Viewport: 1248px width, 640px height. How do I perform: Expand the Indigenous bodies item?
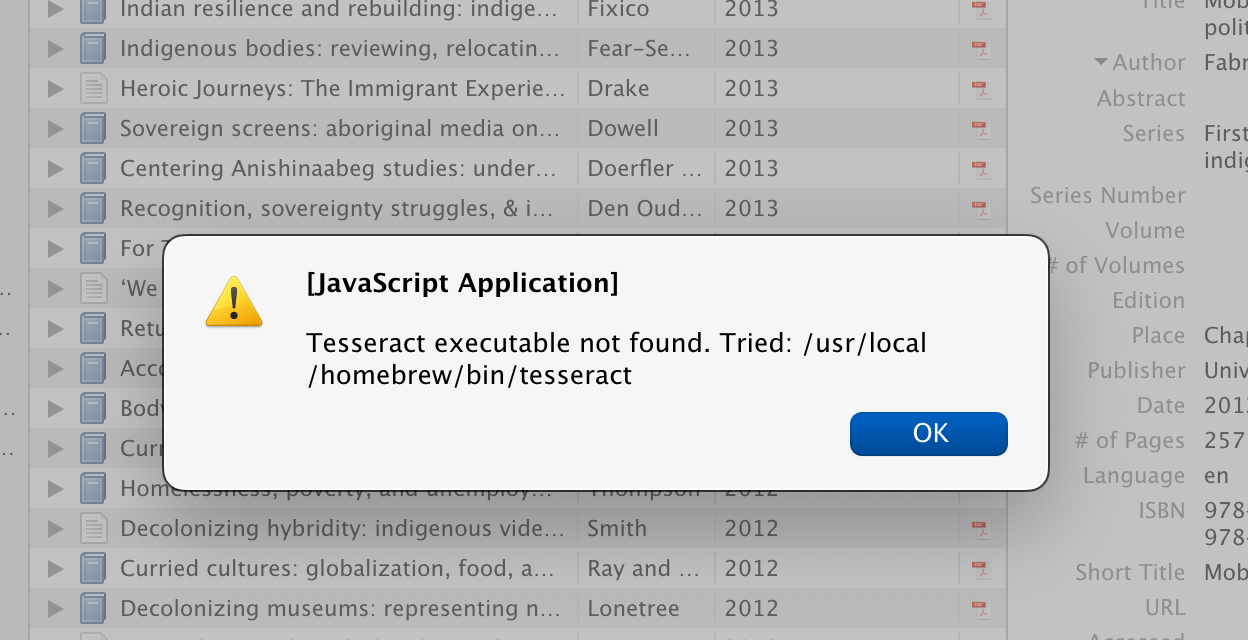55,48
